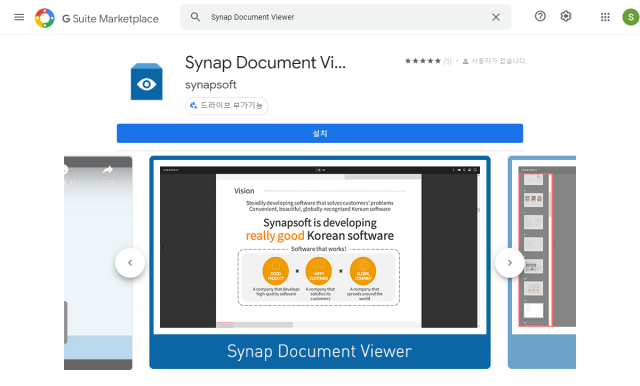
Task: Open the green S account avatar
Action: (631, 17)
